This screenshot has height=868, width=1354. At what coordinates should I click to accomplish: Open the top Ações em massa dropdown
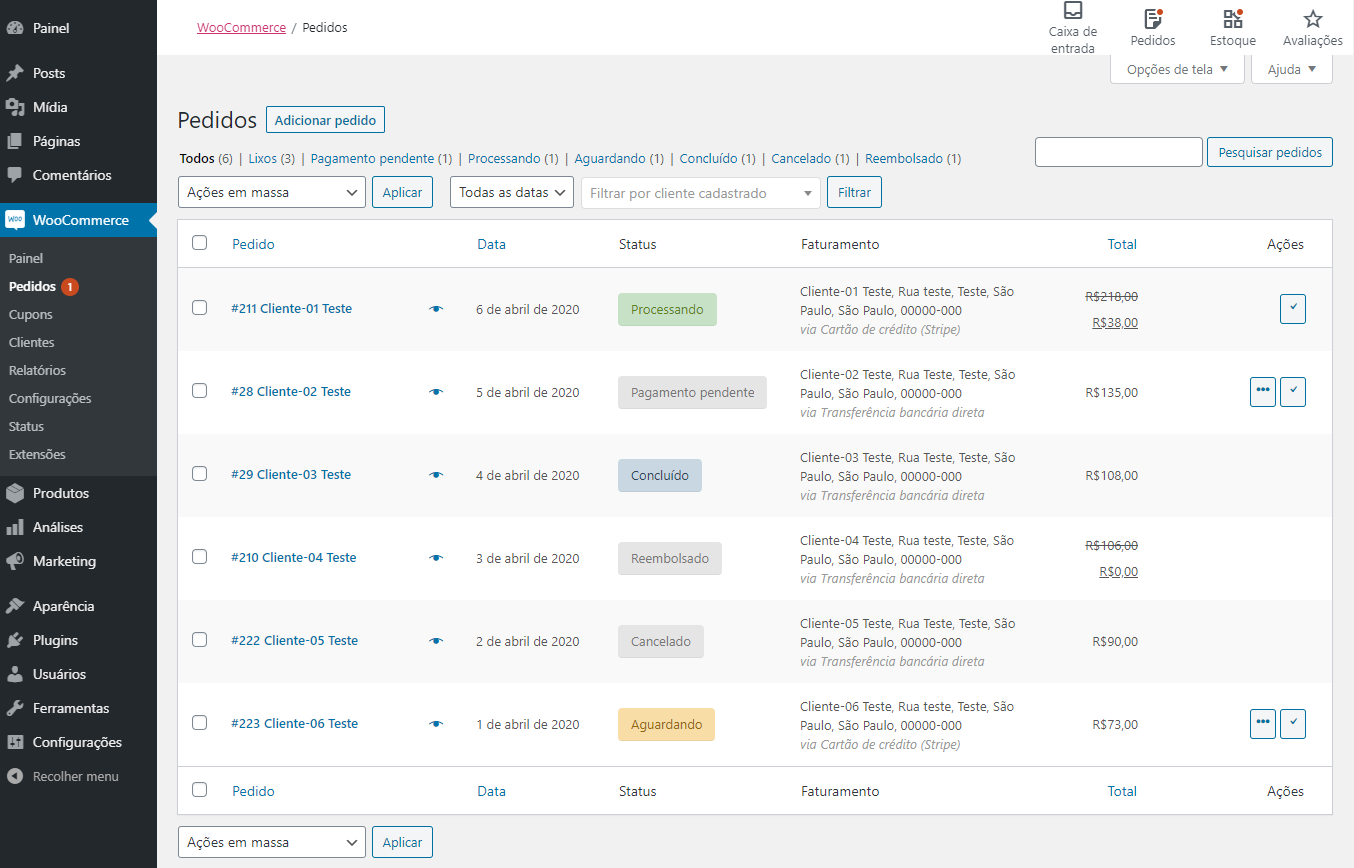[272, 193]
